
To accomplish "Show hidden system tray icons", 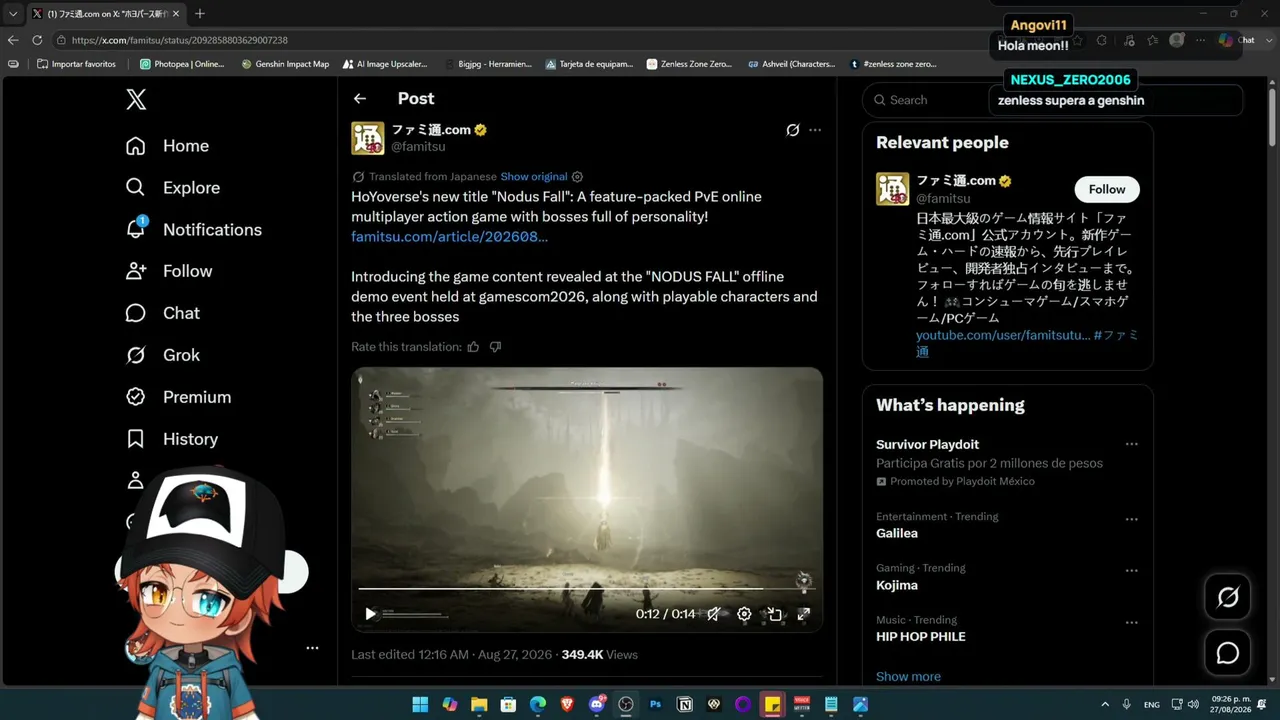I will (x=1105, y=704).
